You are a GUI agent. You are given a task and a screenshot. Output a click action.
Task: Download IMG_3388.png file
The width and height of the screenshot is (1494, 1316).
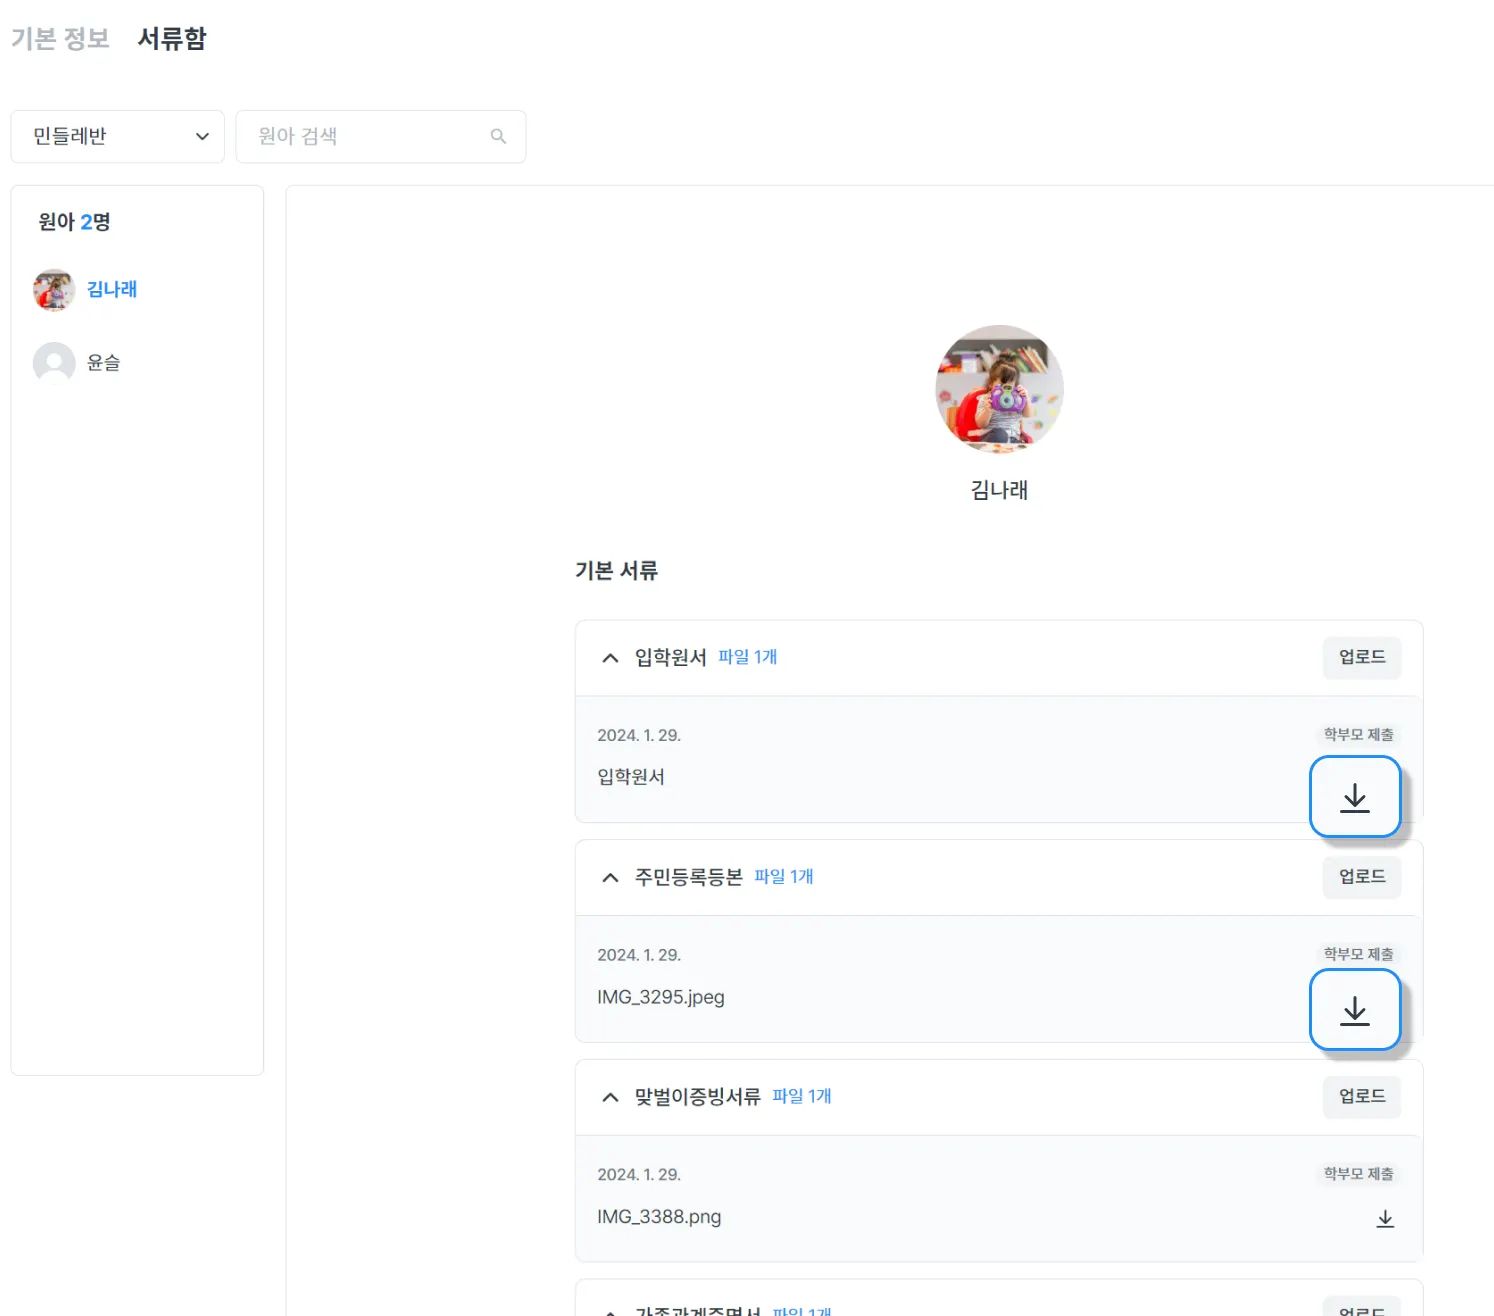point(1385,1218)
